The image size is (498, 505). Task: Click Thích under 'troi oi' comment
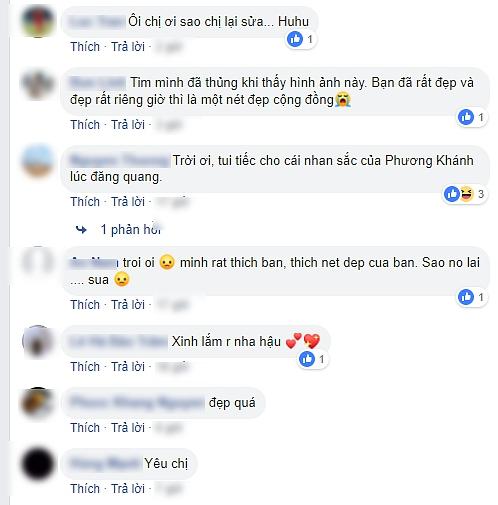pos(85,305)
